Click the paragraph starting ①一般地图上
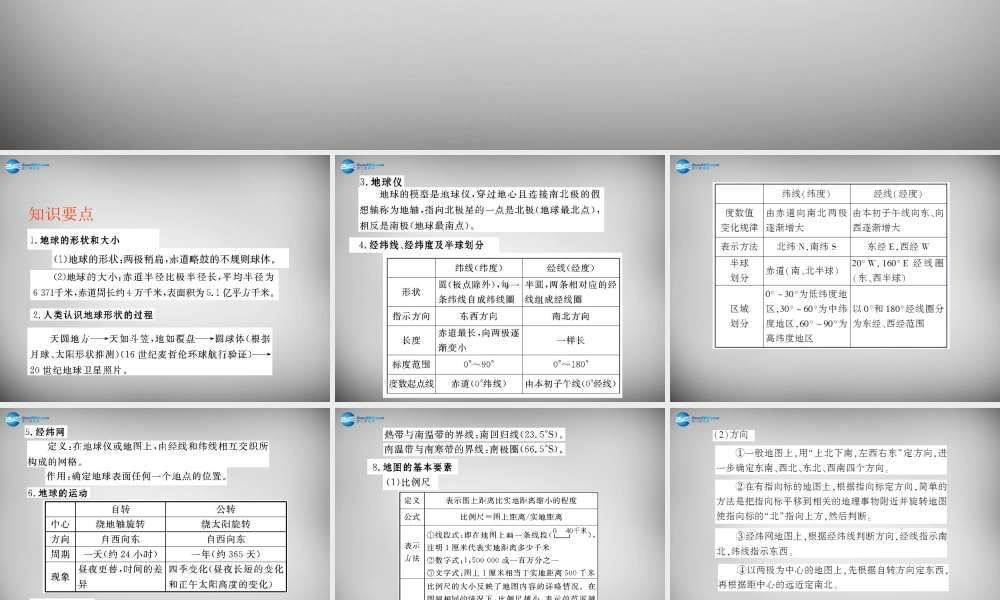Image resolution: width=1000 pixels, height=600 pixels. [x=831, y=460]
